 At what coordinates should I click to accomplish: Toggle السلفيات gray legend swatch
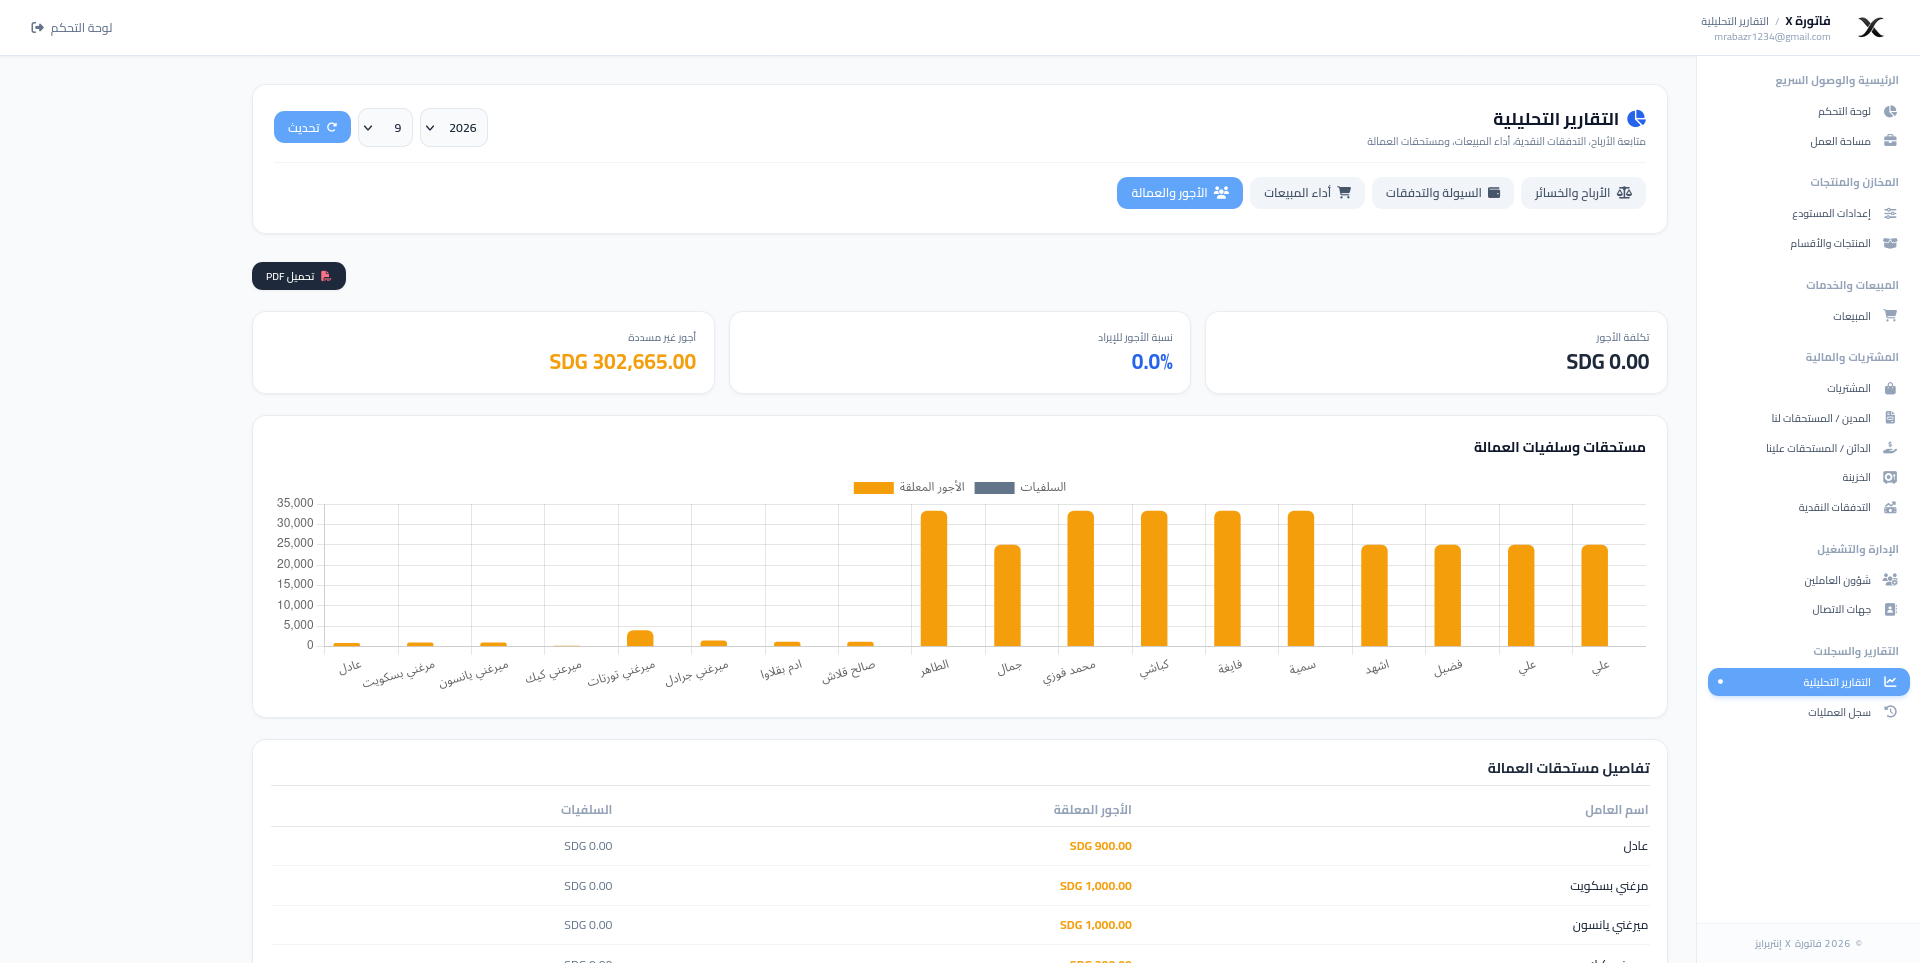tap(994, 488)
